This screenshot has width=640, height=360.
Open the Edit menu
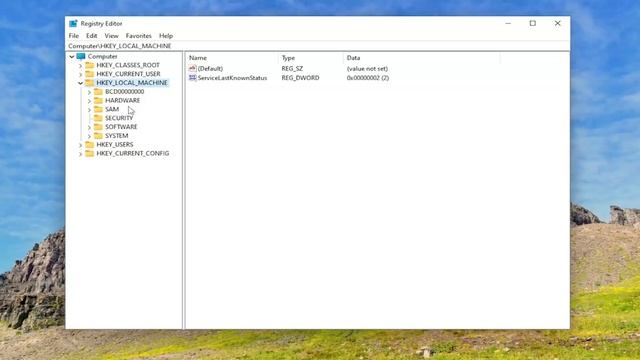pos(91,36)
